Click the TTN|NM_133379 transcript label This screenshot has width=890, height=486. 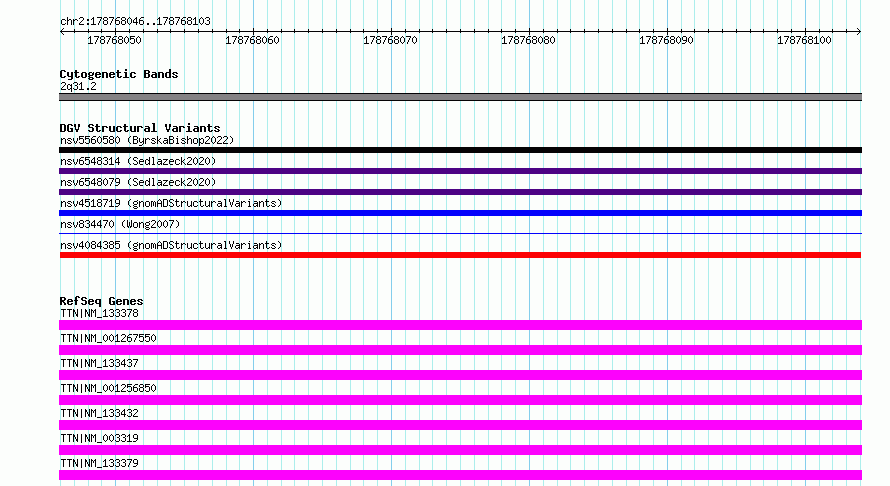pos(99,463)
